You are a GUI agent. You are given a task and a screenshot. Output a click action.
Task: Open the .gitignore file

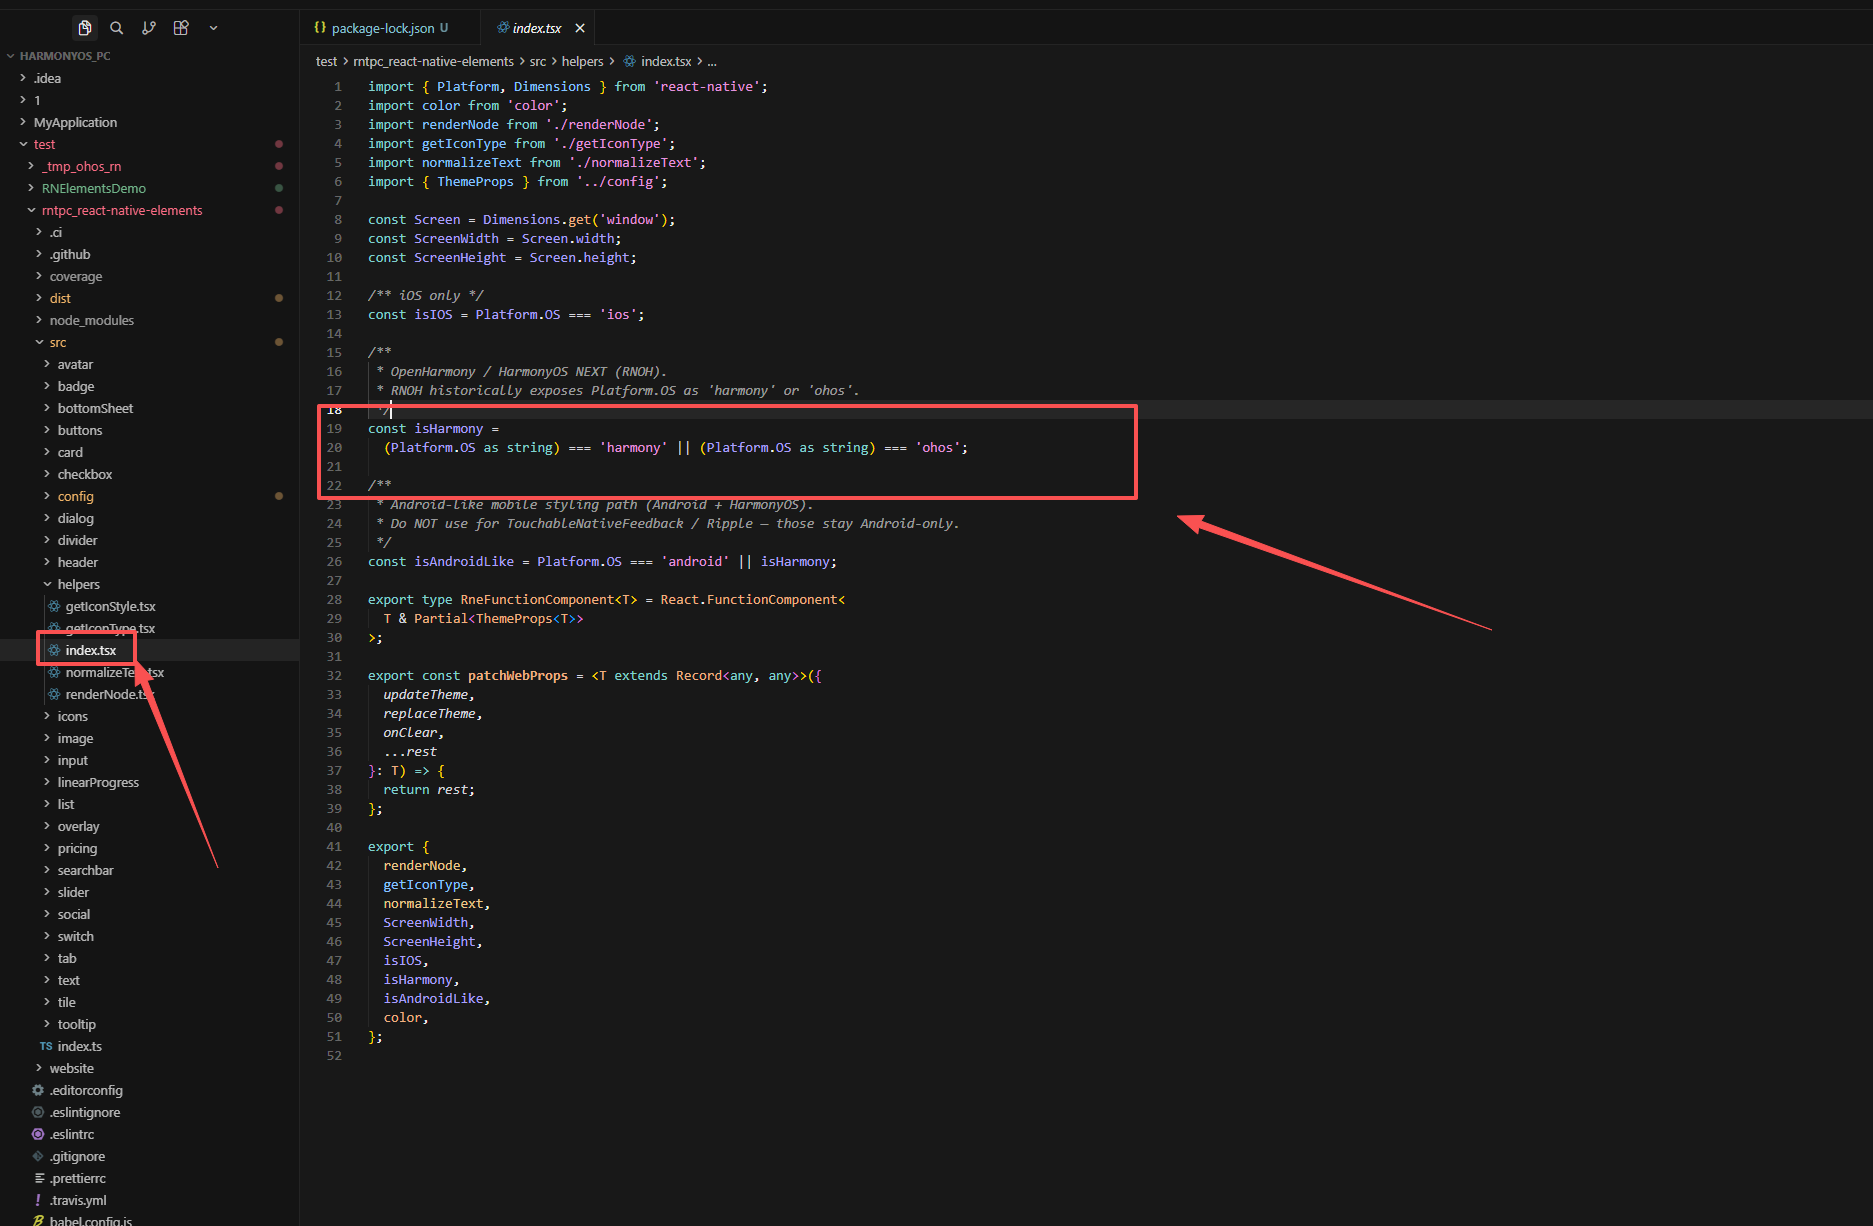pos(77,1156)
